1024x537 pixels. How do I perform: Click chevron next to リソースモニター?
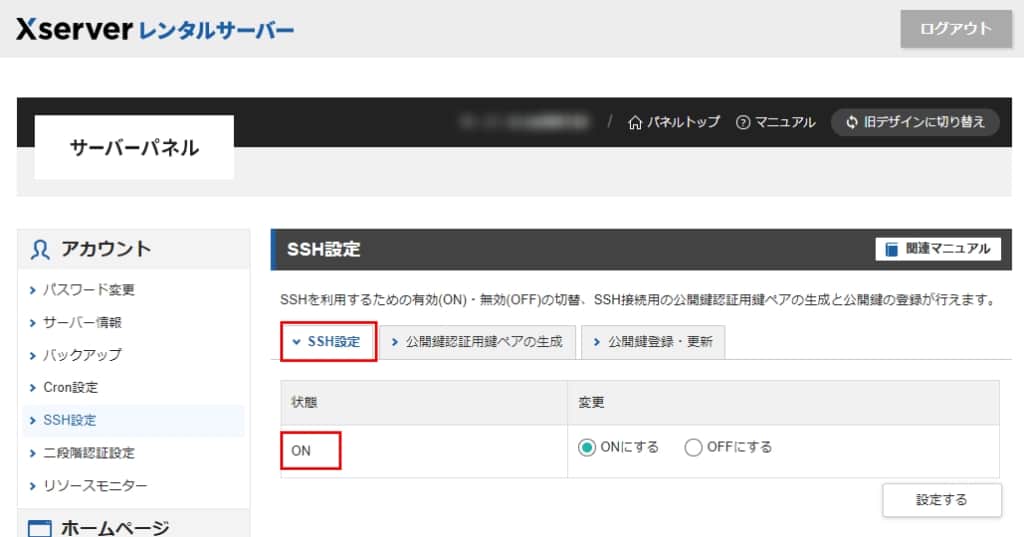click(x=33, y=486)
